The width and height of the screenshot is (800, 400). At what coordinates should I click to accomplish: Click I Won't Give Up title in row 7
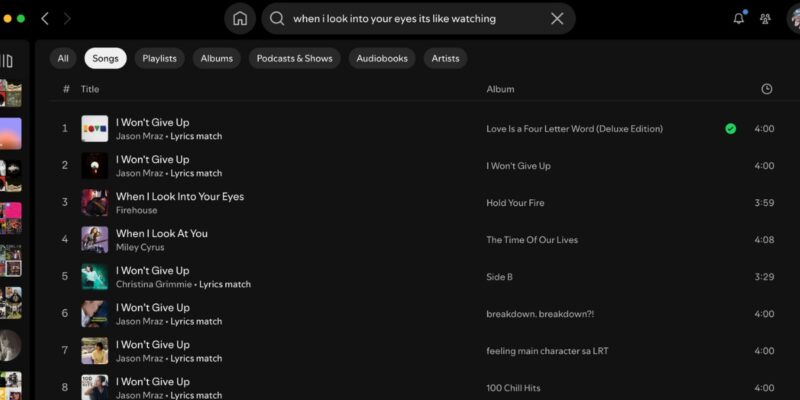pos(153,344)
